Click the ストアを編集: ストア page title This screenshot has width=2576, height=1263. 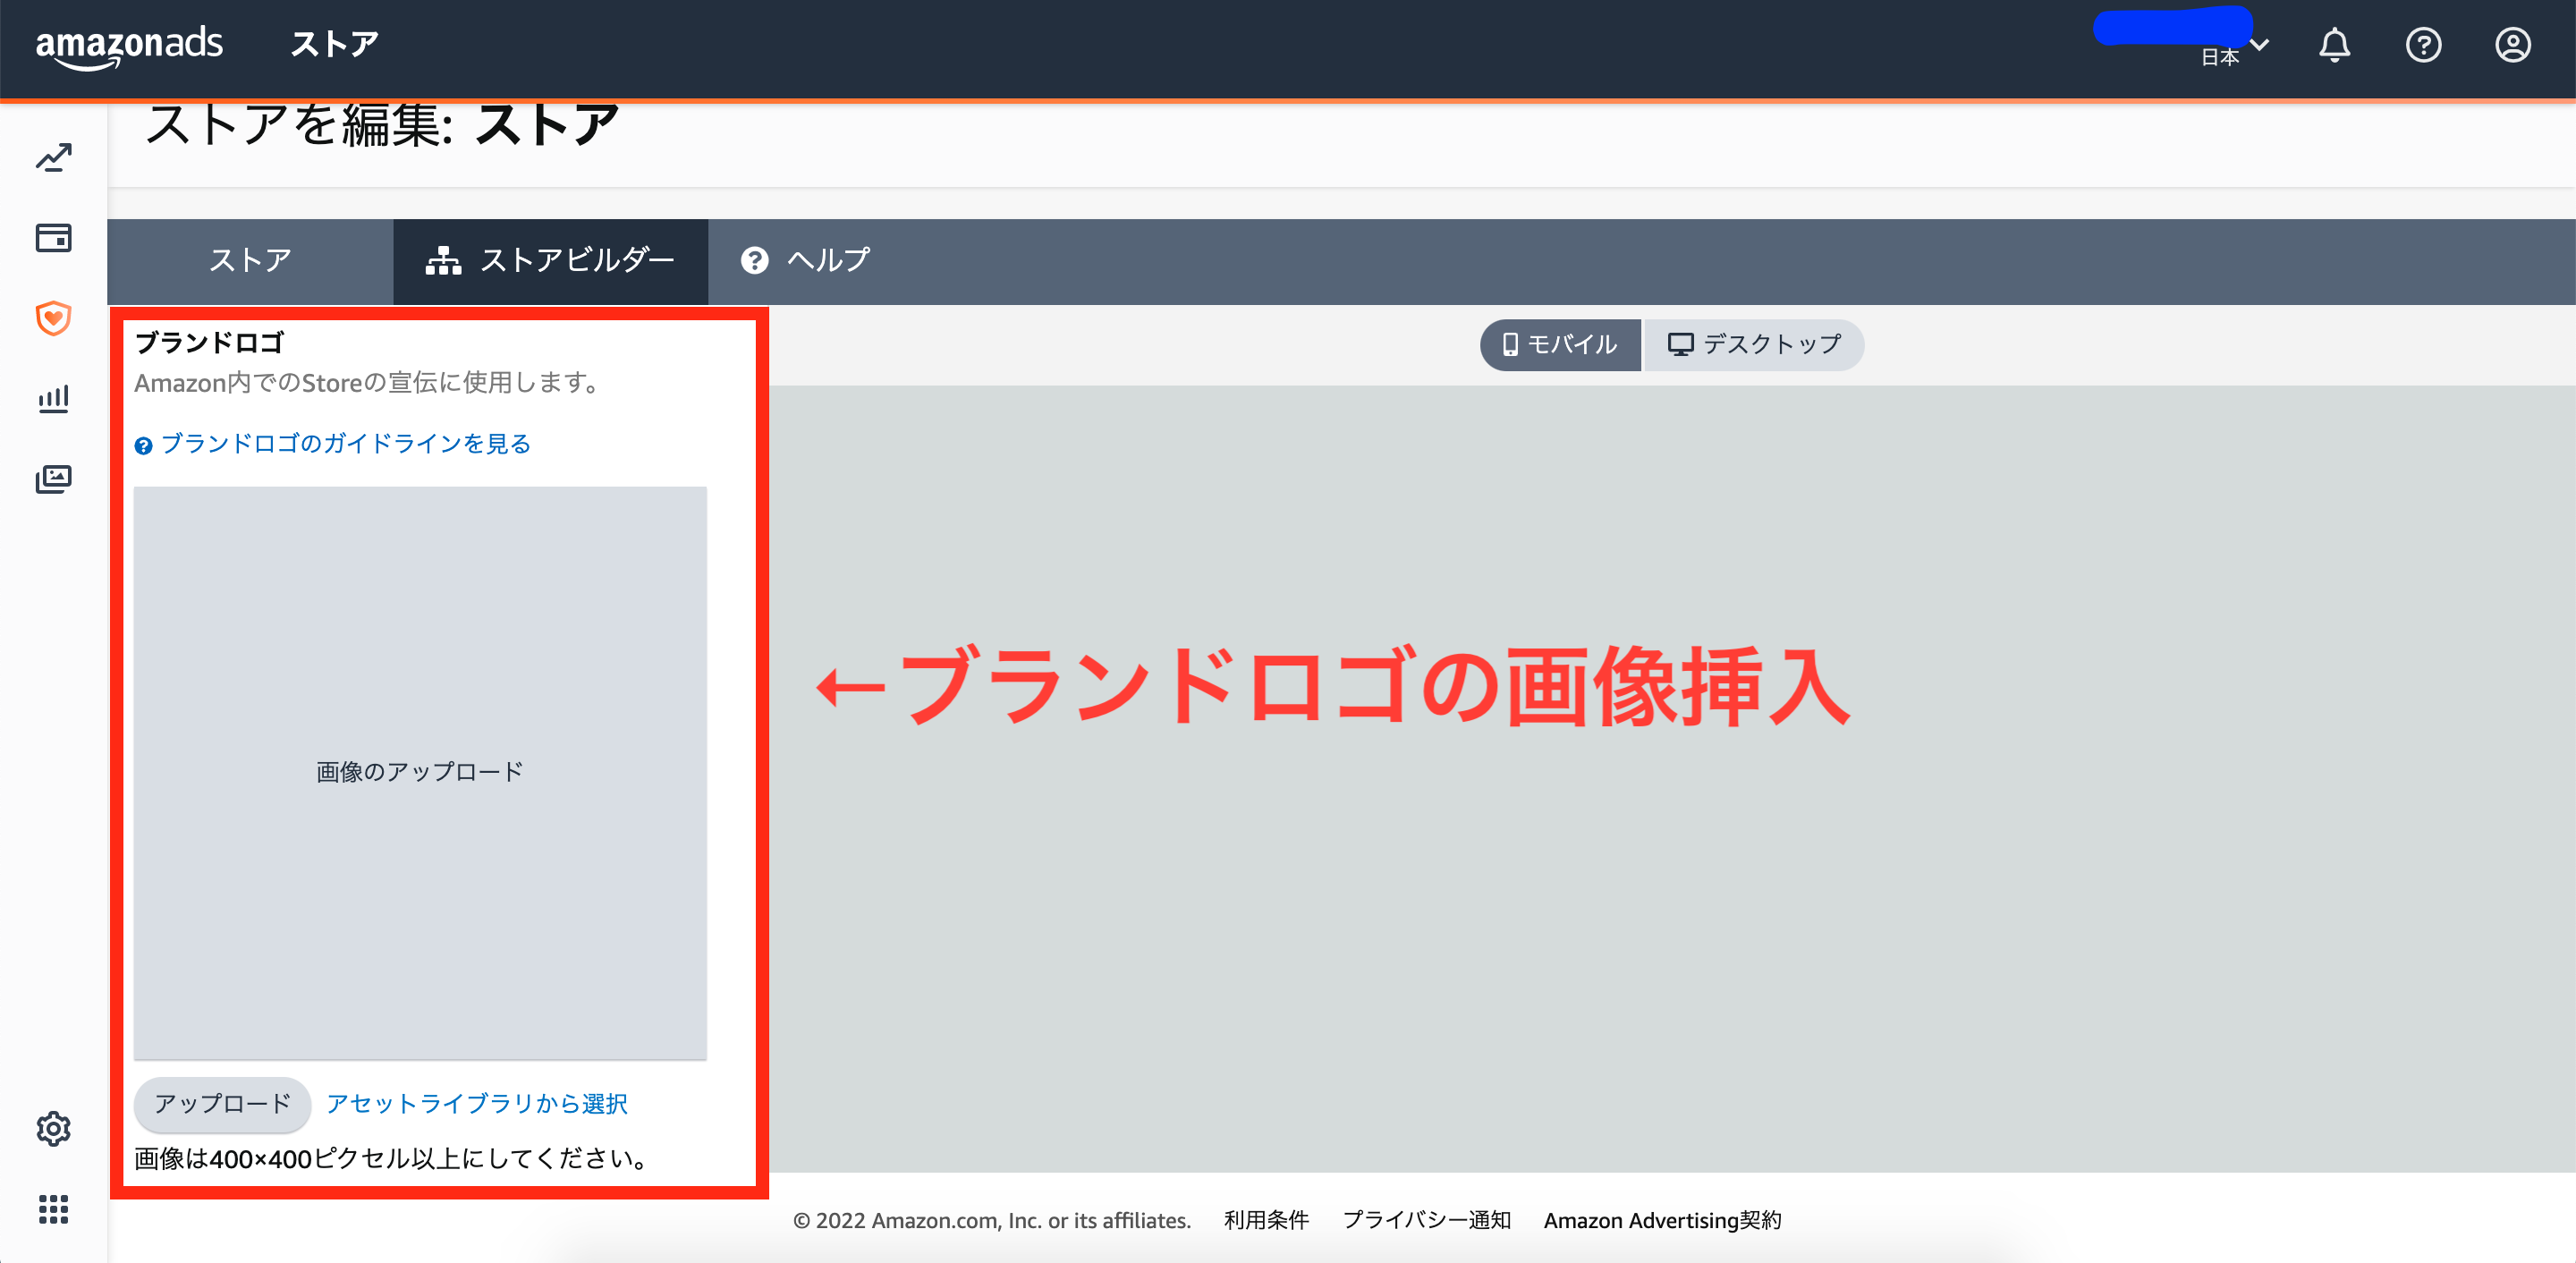coord(382,127)
